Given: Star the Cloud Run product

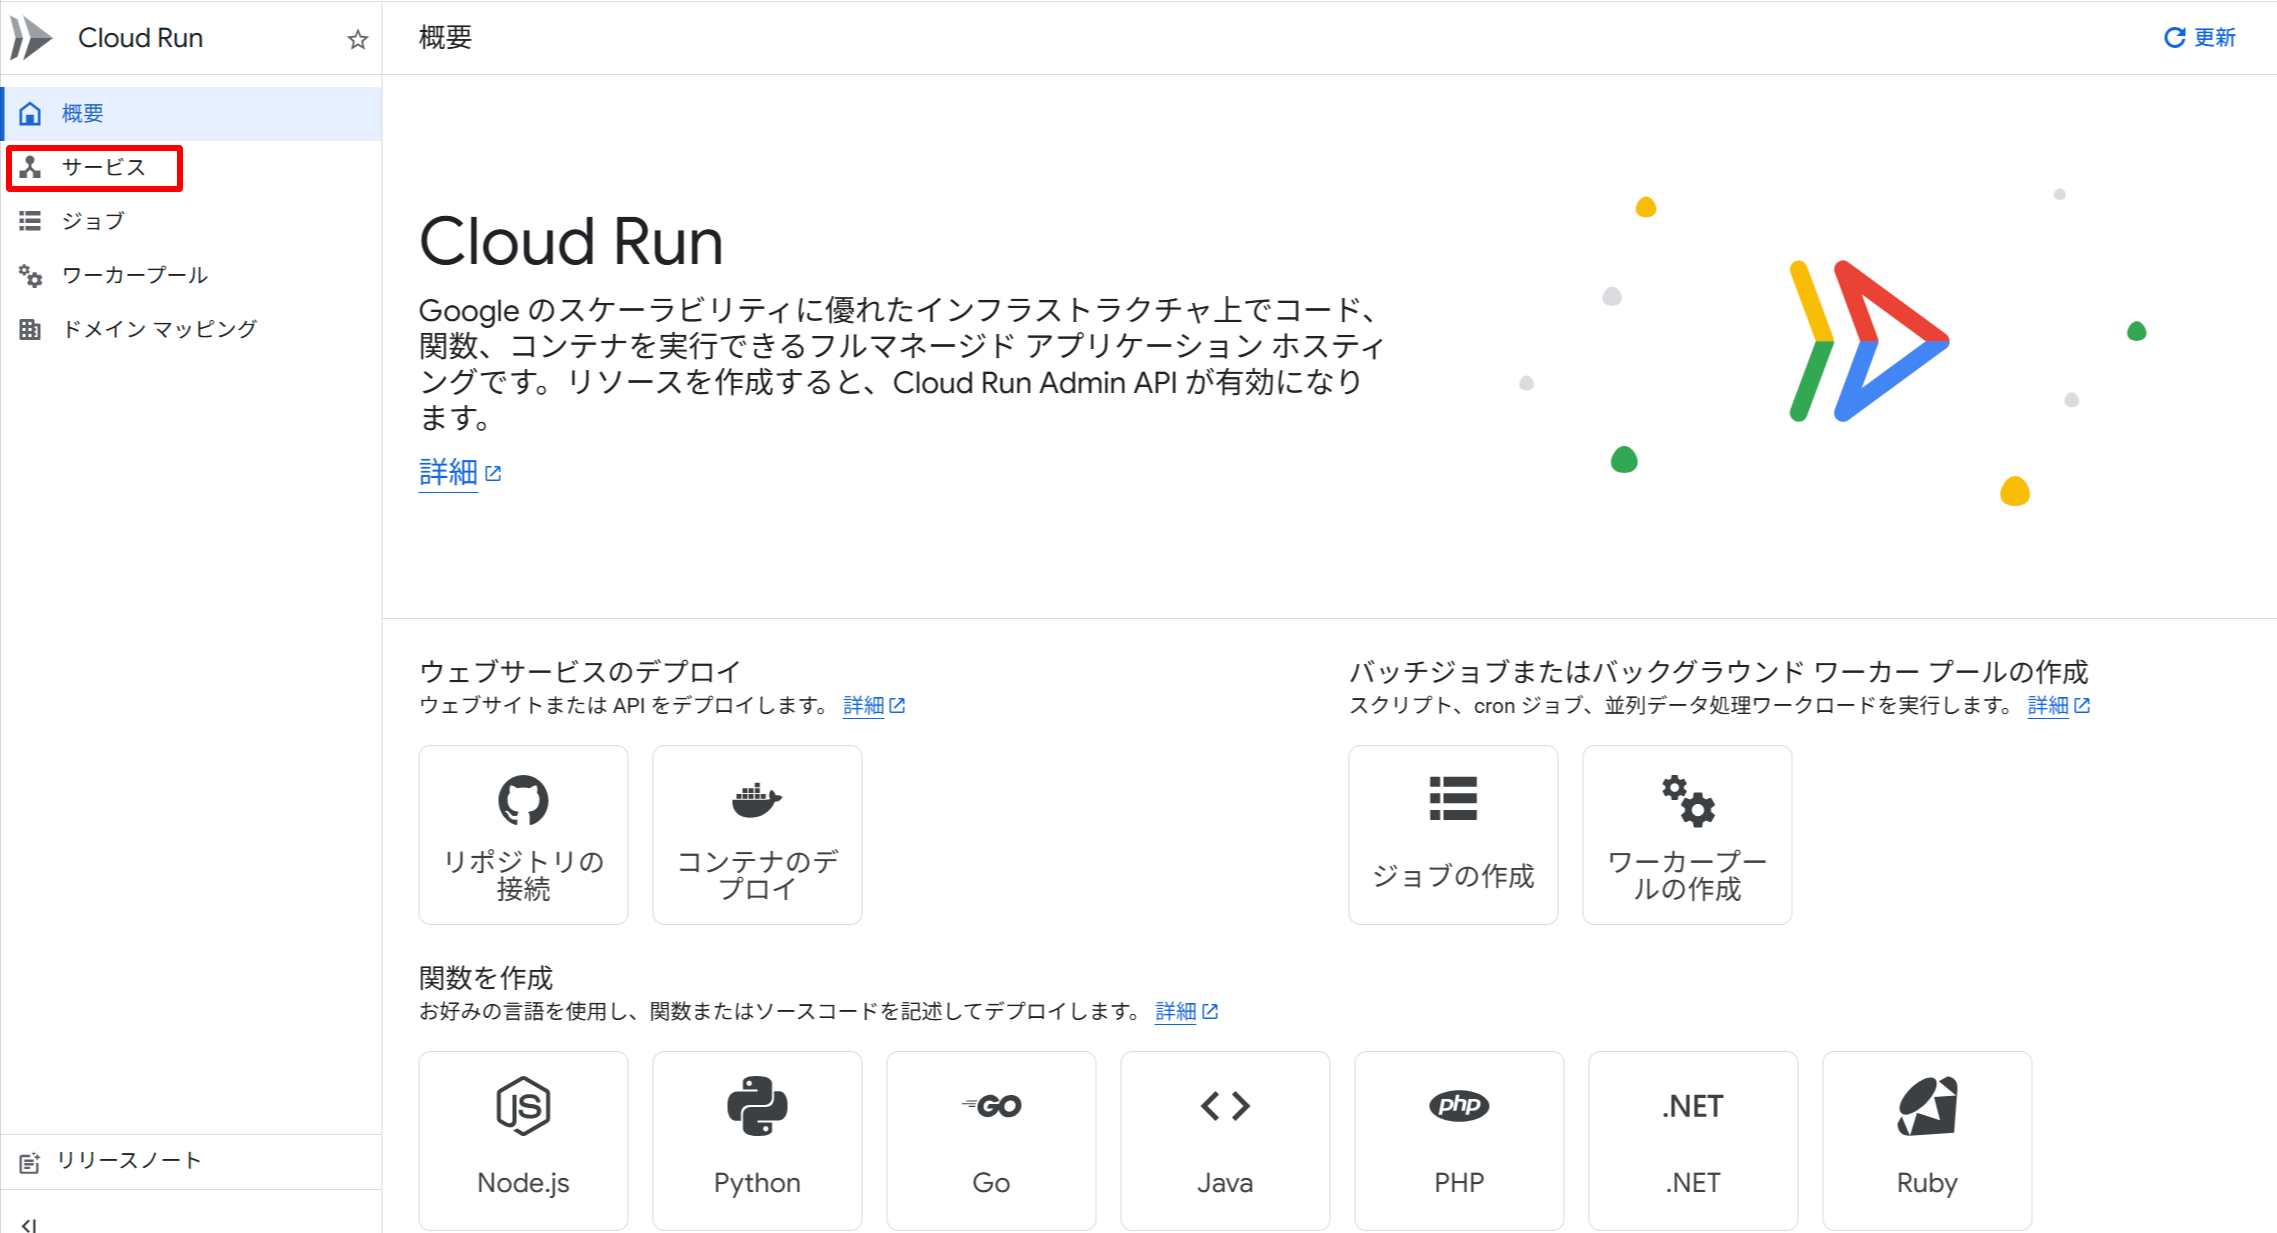Looking at the screenshot, I should tap(357, 39).
